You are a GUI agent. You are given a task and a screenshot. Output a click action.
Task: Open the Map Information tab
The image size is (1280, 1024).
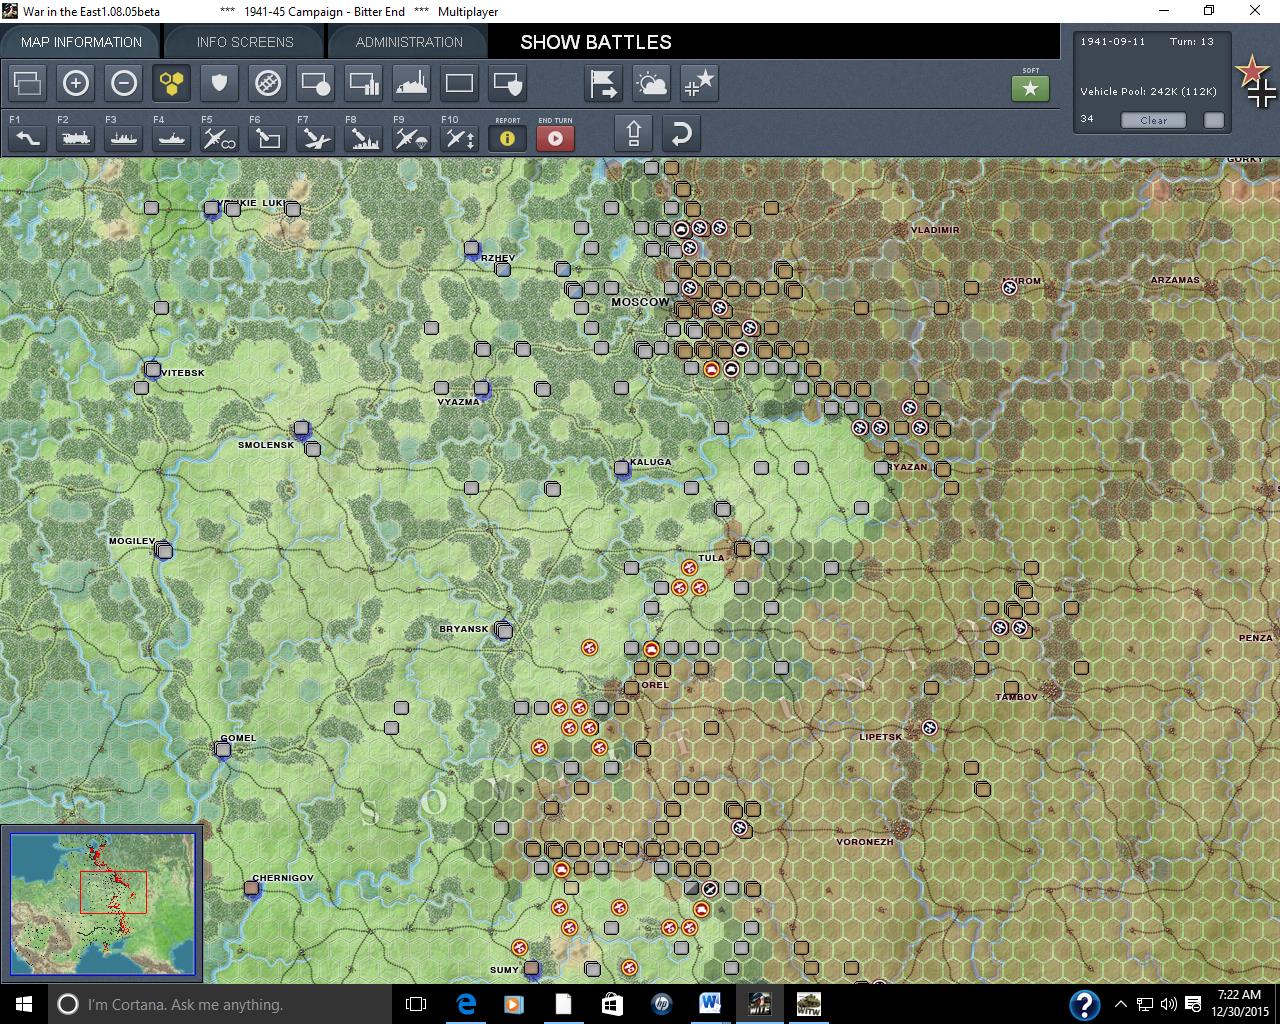point(81,42)
